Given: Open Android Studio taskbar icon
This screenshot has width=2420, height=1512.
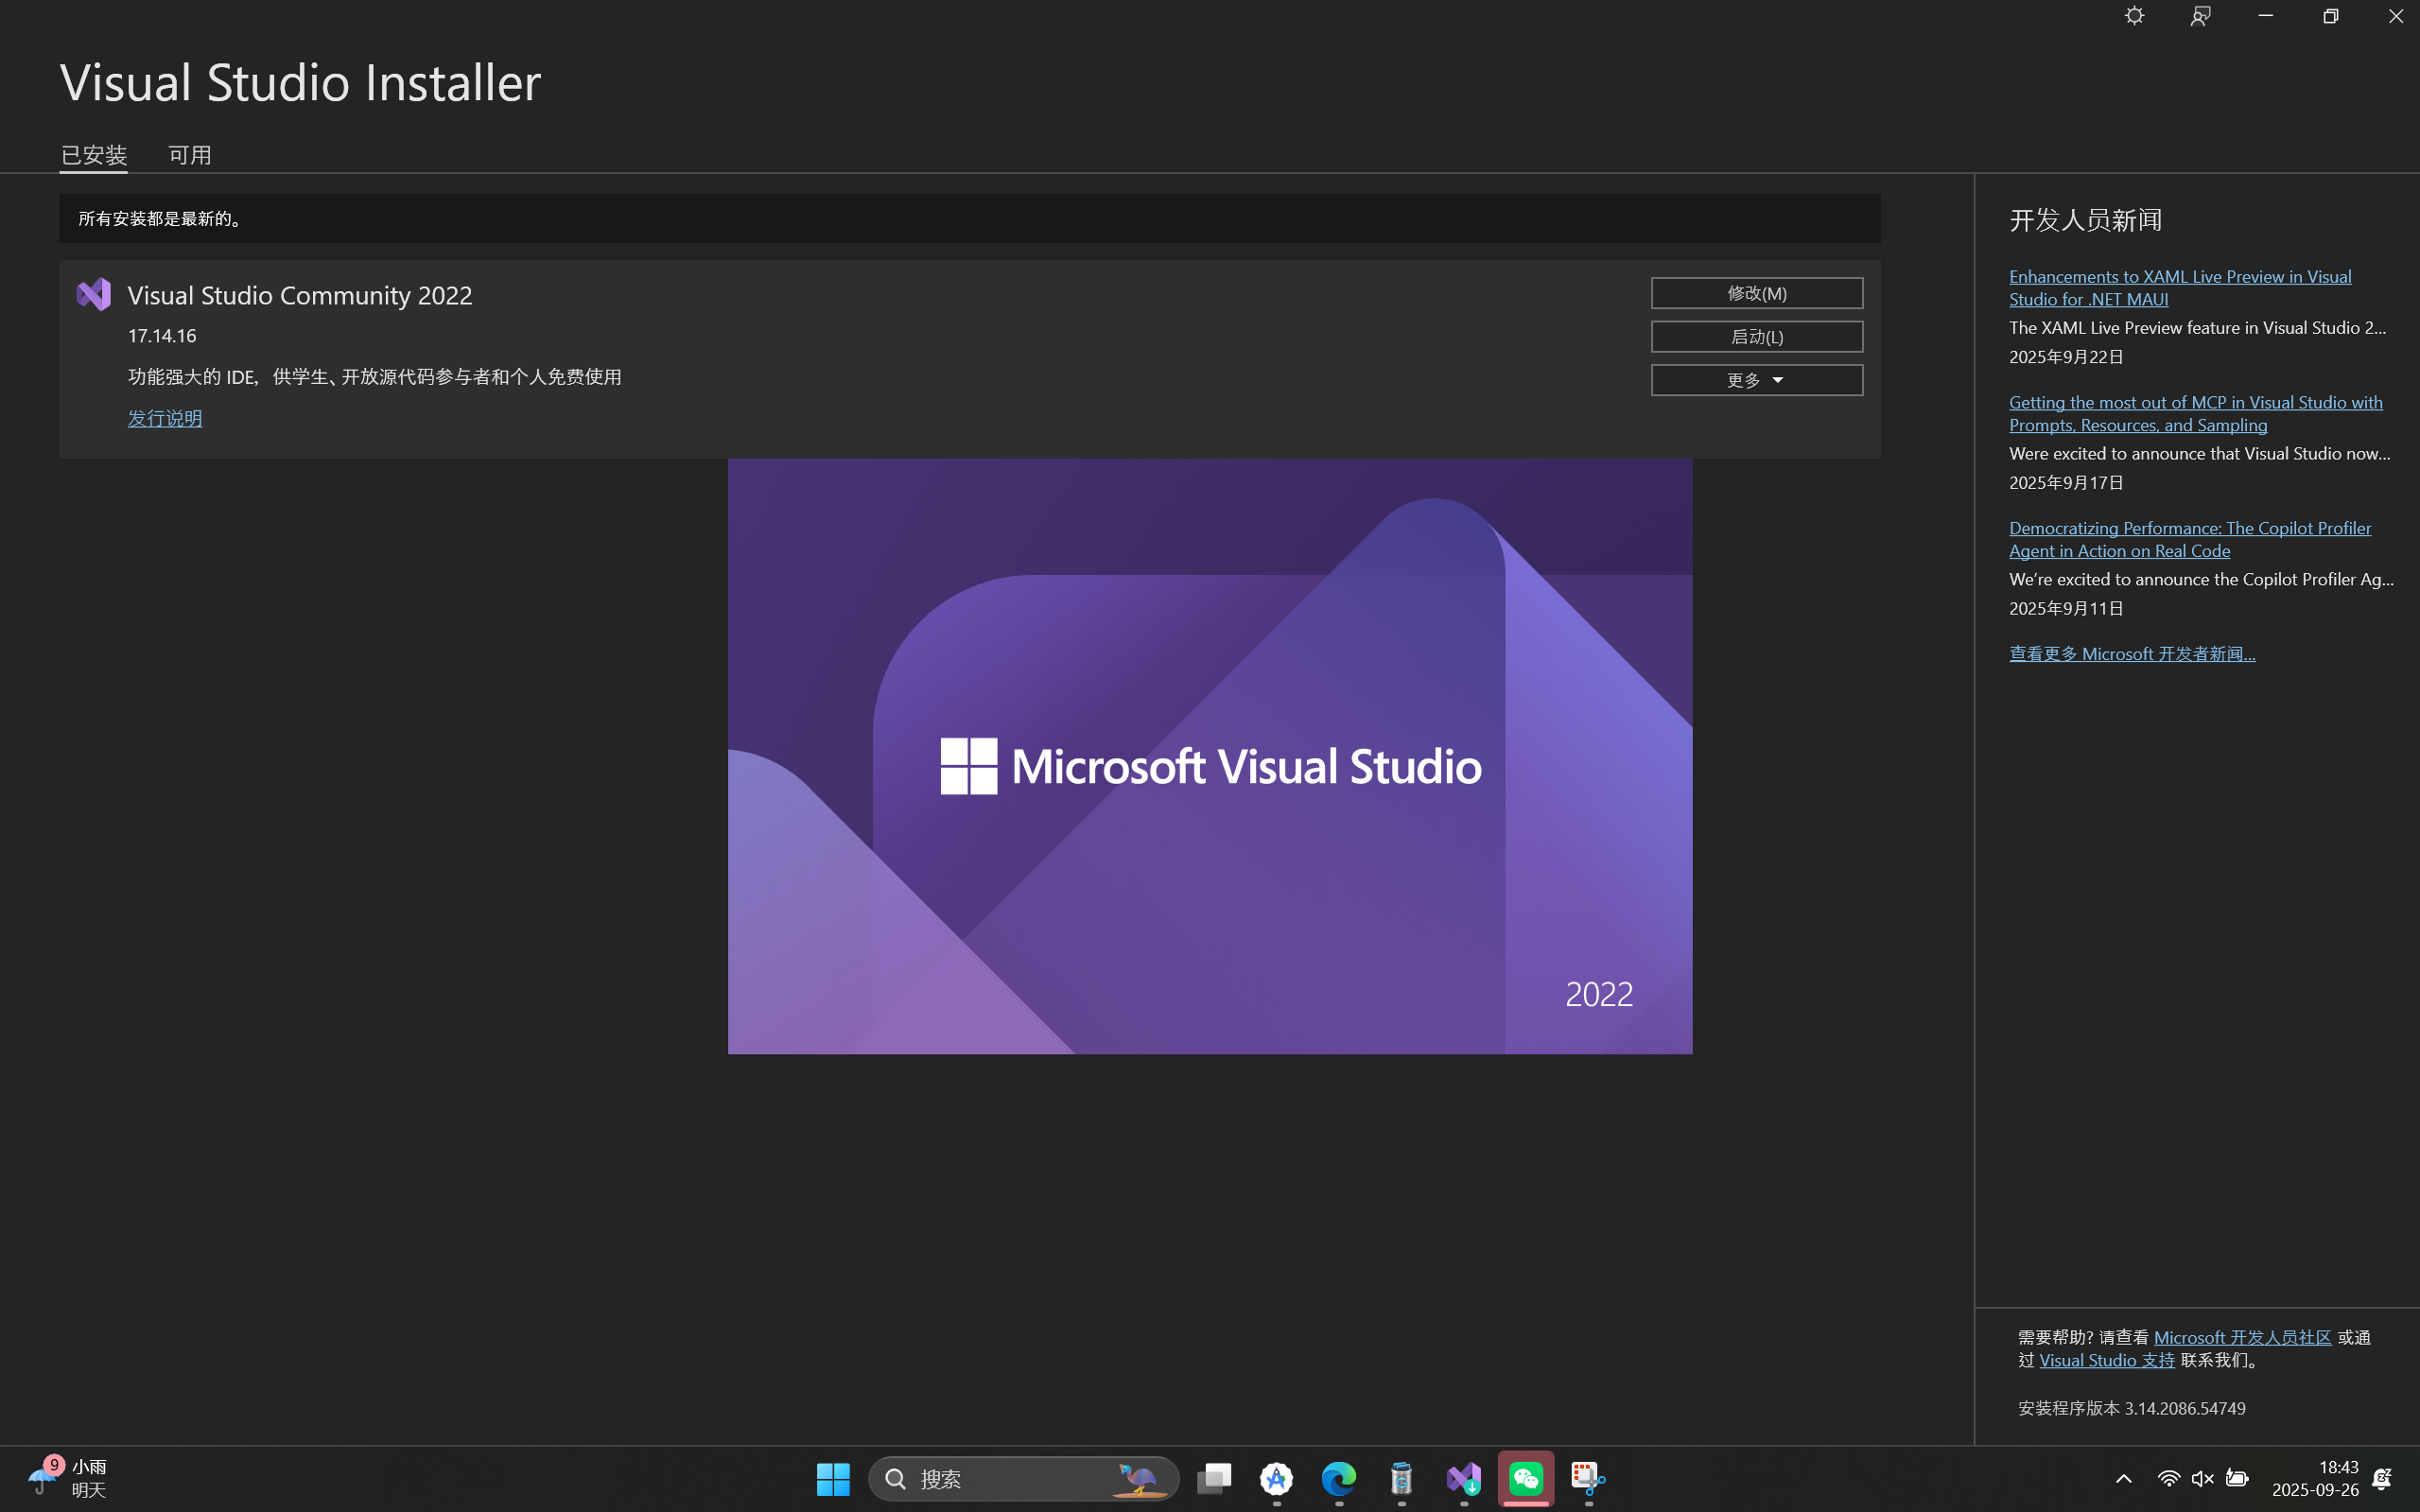Looking at the screenshot, I should (1277, 1478).
